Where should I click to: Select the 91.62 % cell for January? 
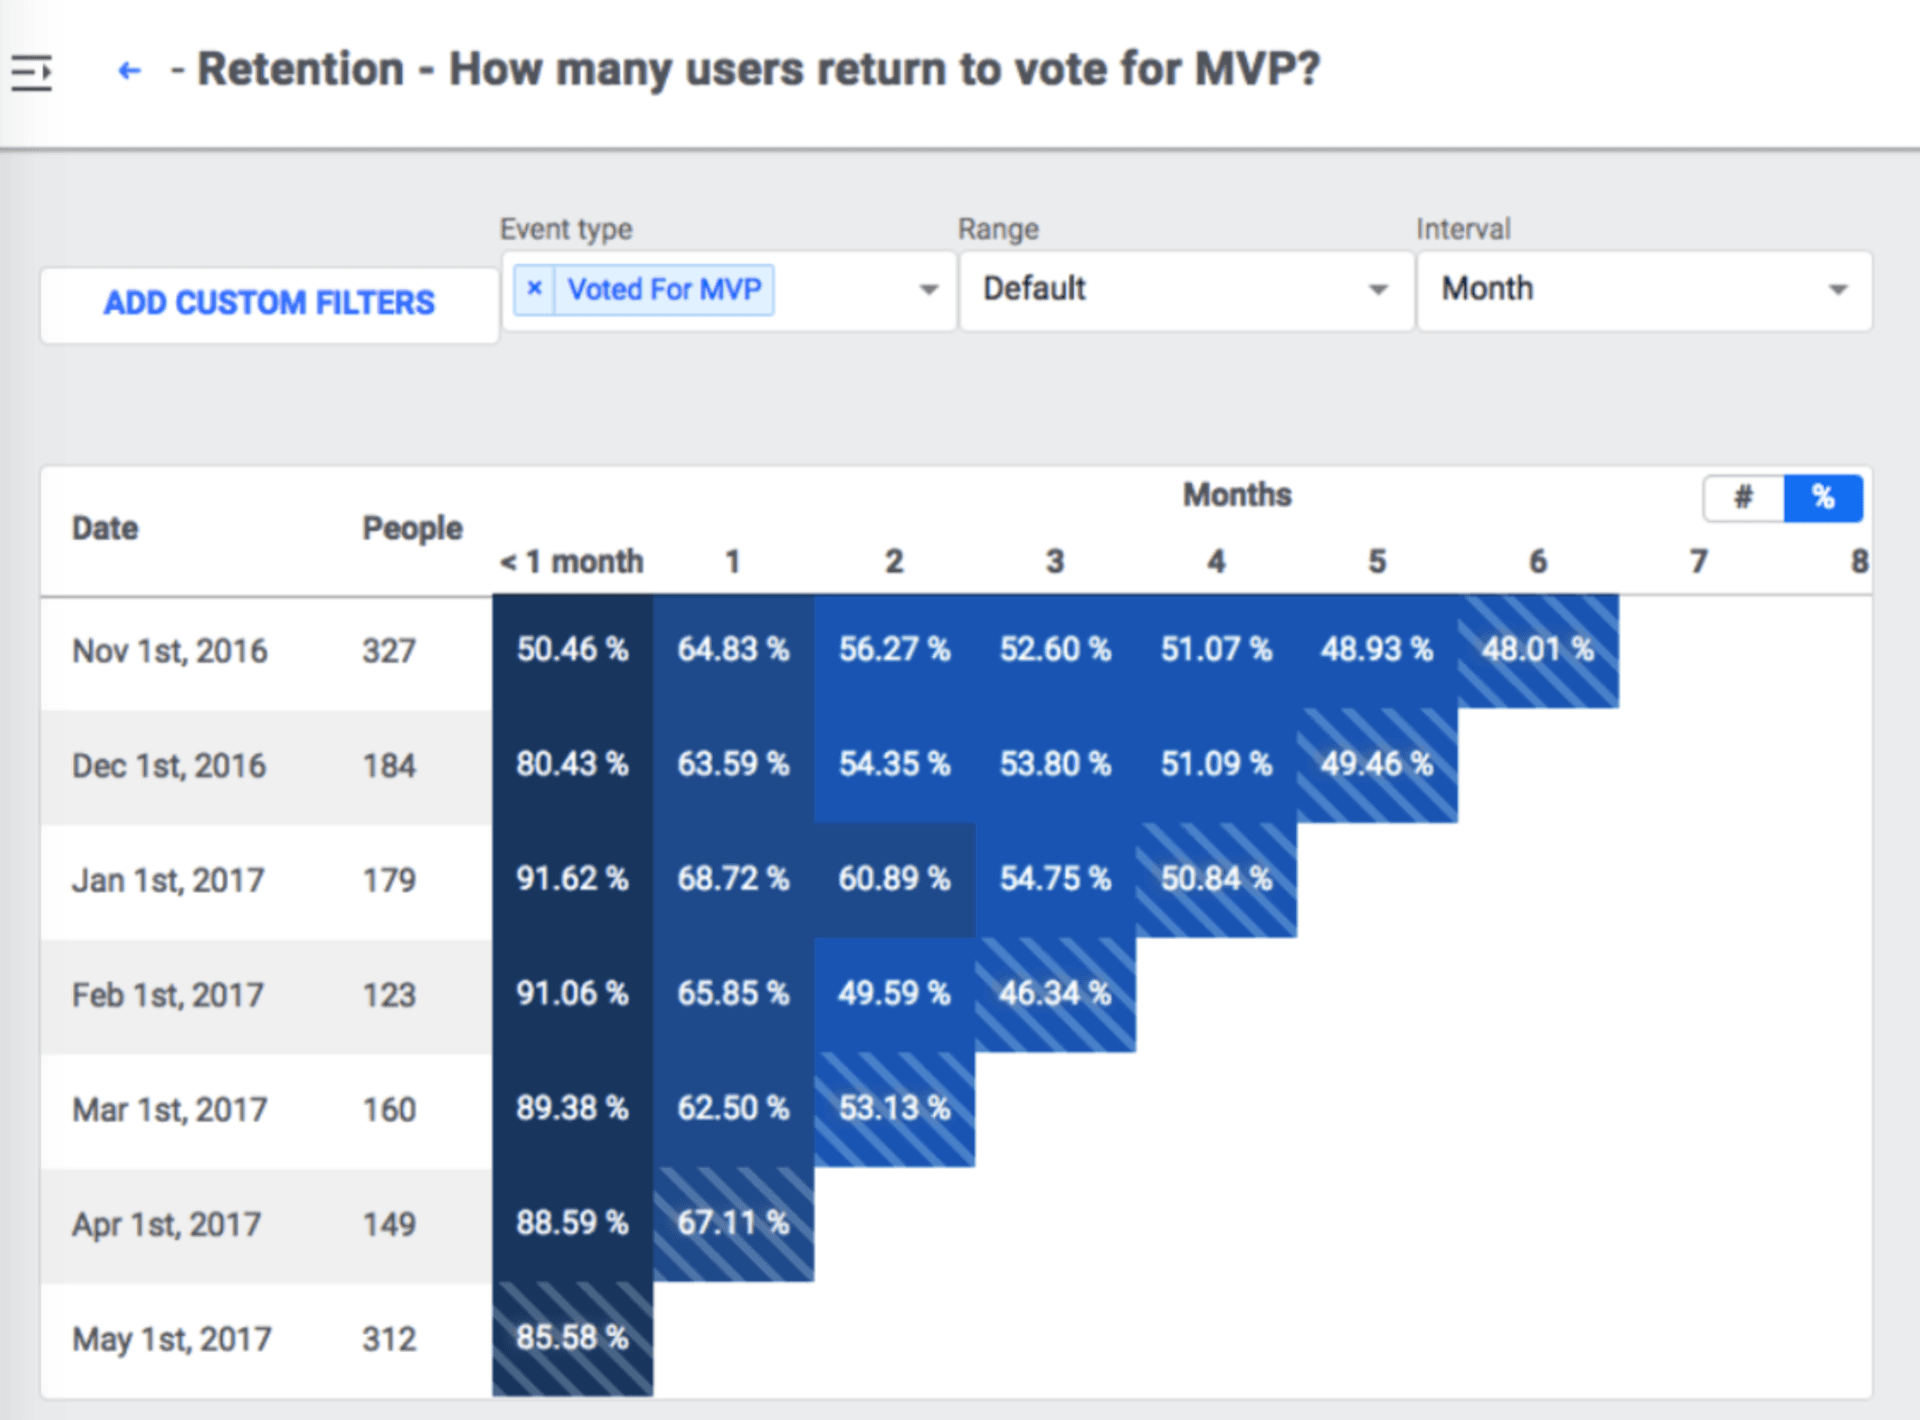(x=572, y=879)
